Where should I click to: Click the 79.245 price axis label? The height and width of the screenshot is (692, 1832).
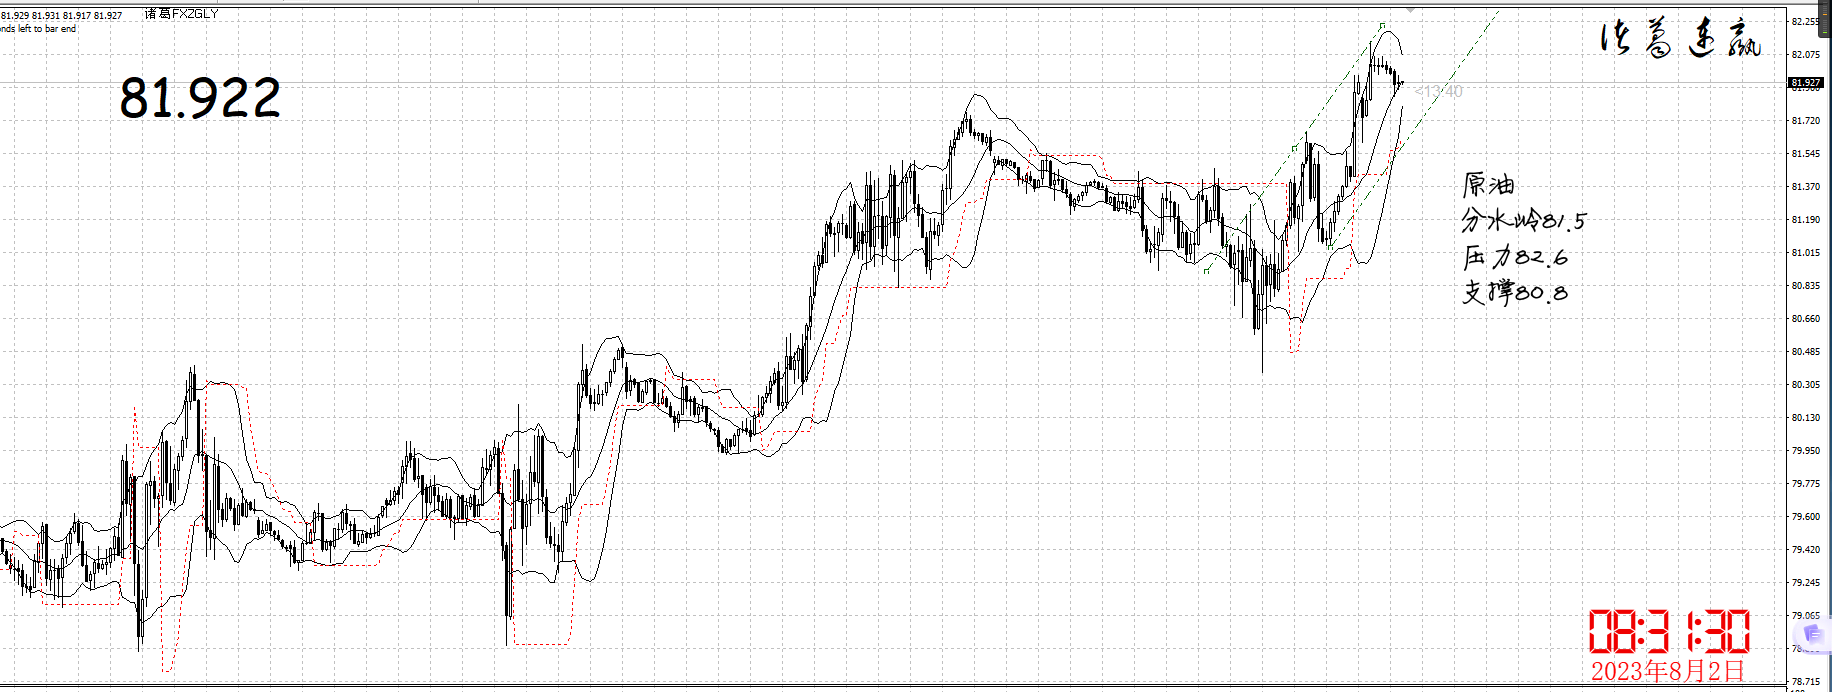tap(1806, 583)
